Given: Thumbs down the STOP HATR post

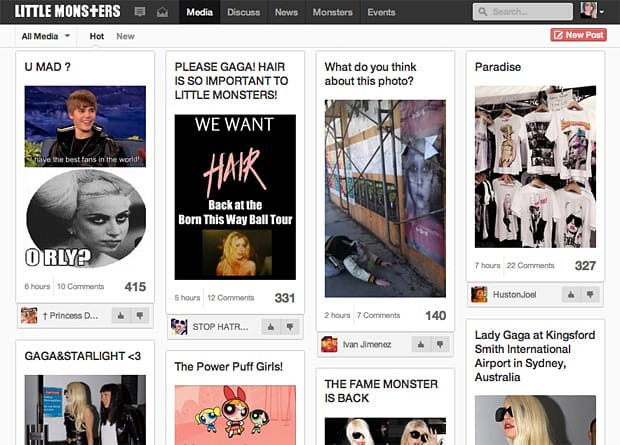Looking at the screenshot, I should [290, 327].
